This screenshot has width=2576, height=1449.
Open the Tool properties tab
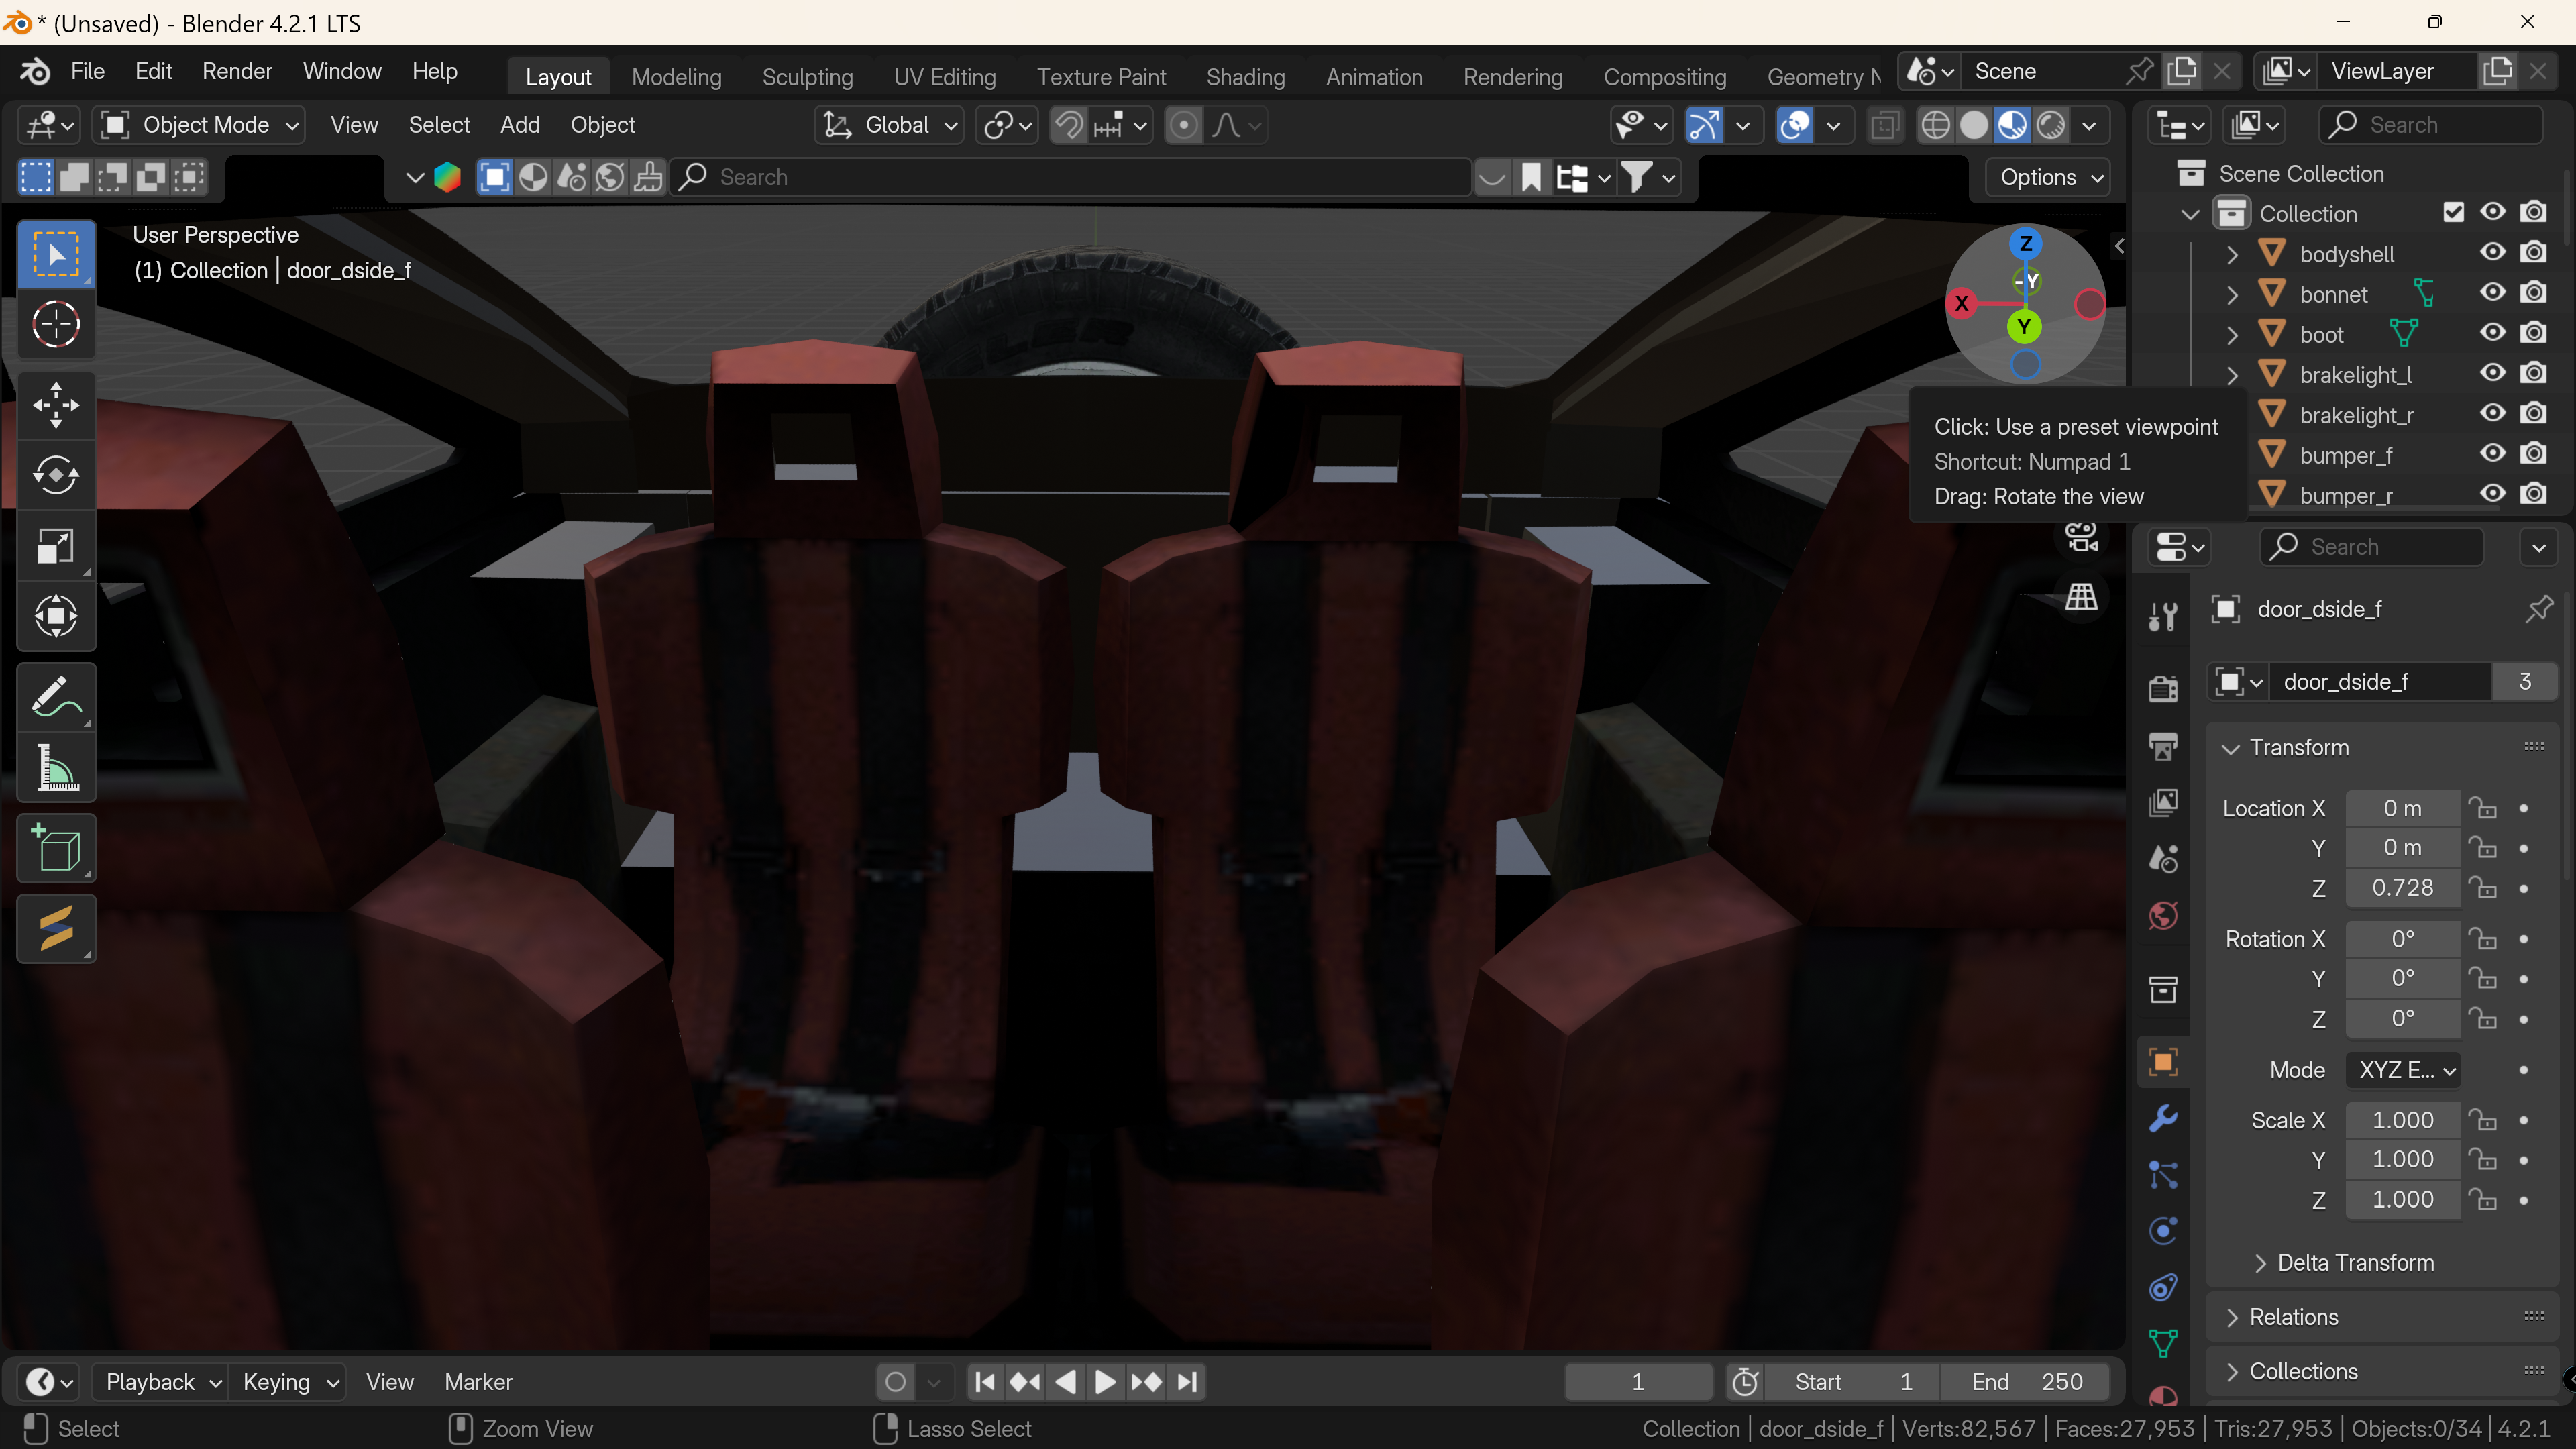coord(2163,617)
